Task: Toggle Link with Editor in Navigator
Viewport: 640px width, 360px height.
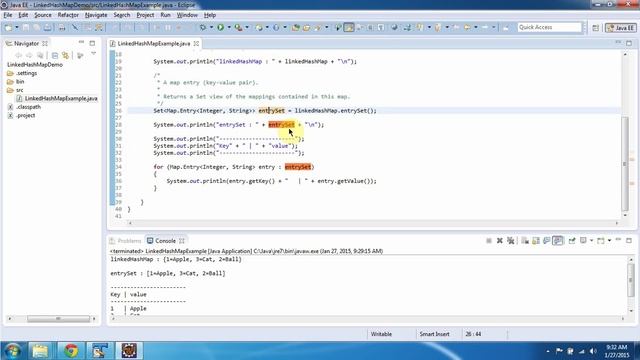Action: (x=65, y=55)
